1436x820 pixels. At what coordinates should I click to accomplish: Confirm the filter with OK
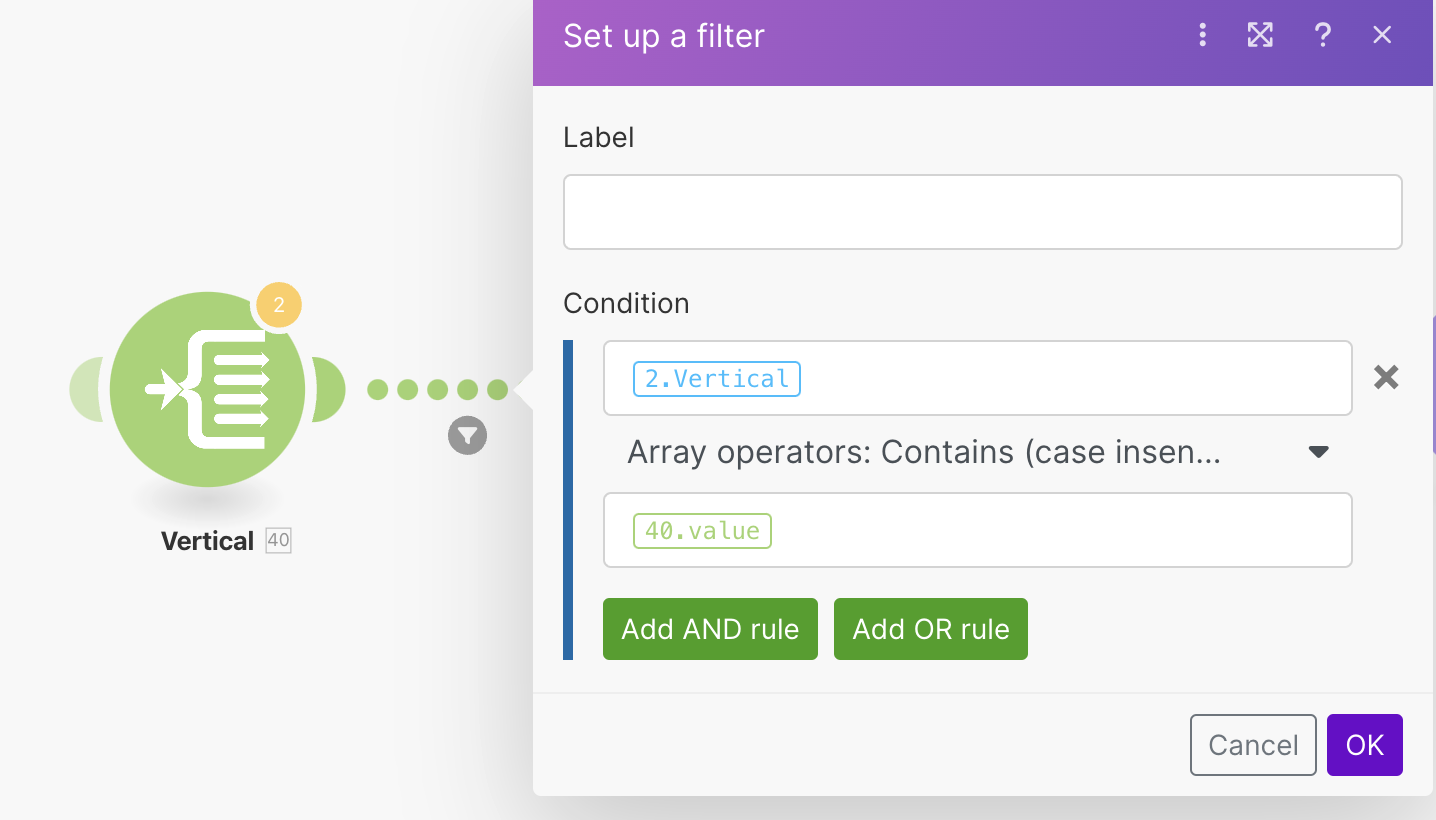click(x=1364, y=745)
